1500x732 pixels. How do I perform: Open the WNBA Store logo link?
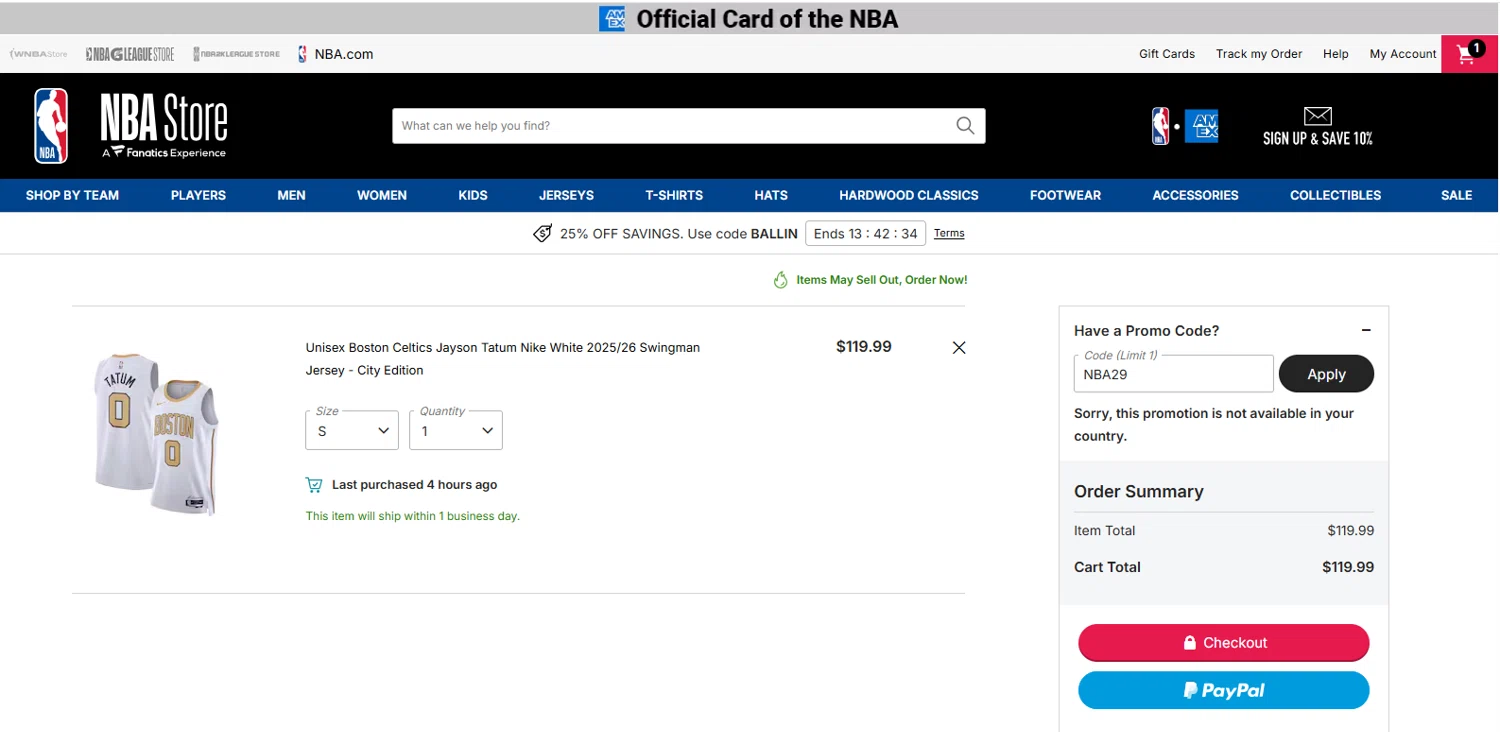click(39, 54)
